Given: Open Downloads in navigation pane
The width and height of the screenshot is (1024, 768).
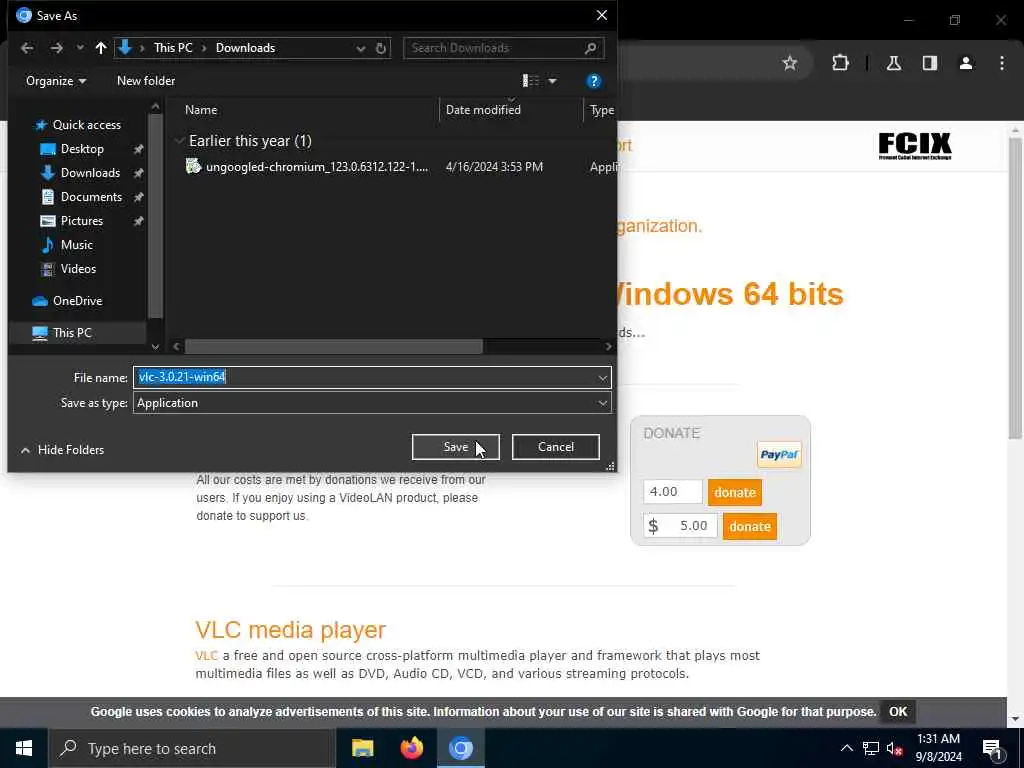Looking at the screenshot, I should pos(90,173).
